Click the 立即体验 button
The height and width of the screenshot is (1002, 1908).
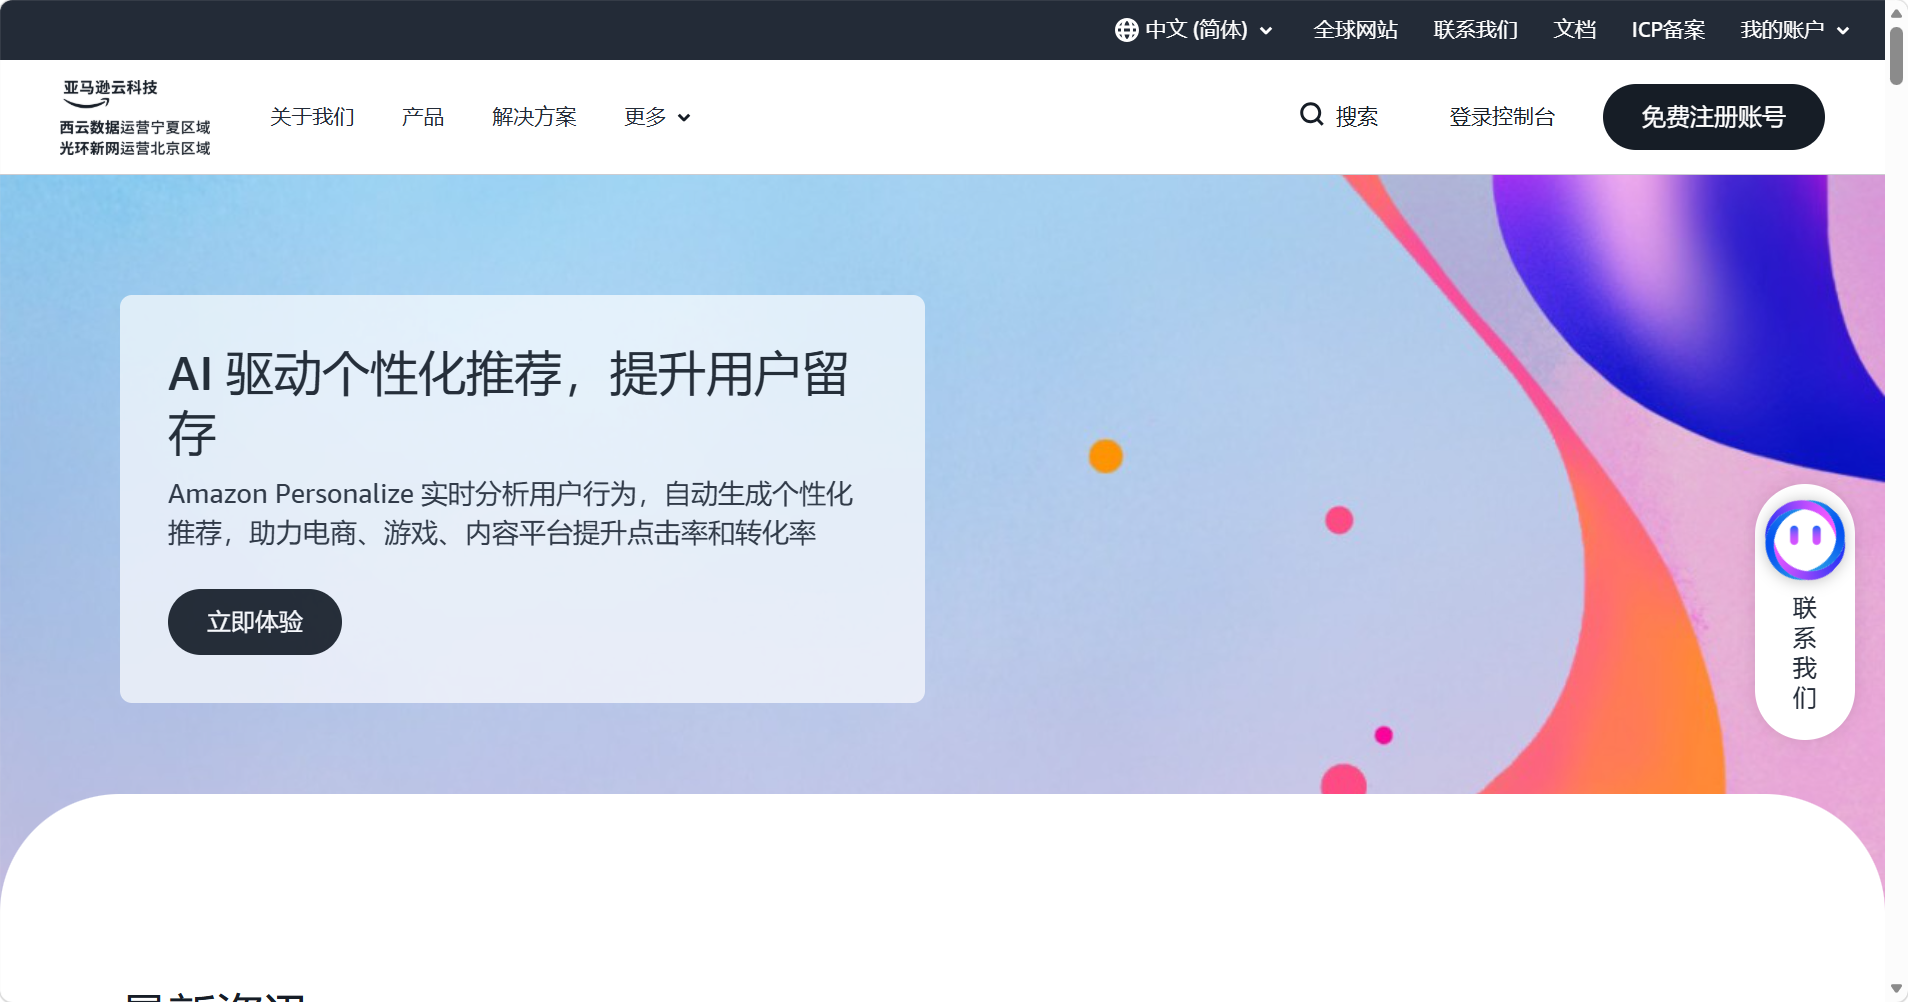coord(255,622)
